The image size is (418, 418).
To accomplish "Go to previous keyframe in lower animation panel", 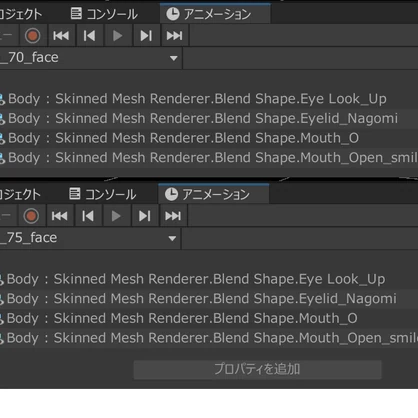I will tap(88, 216).
